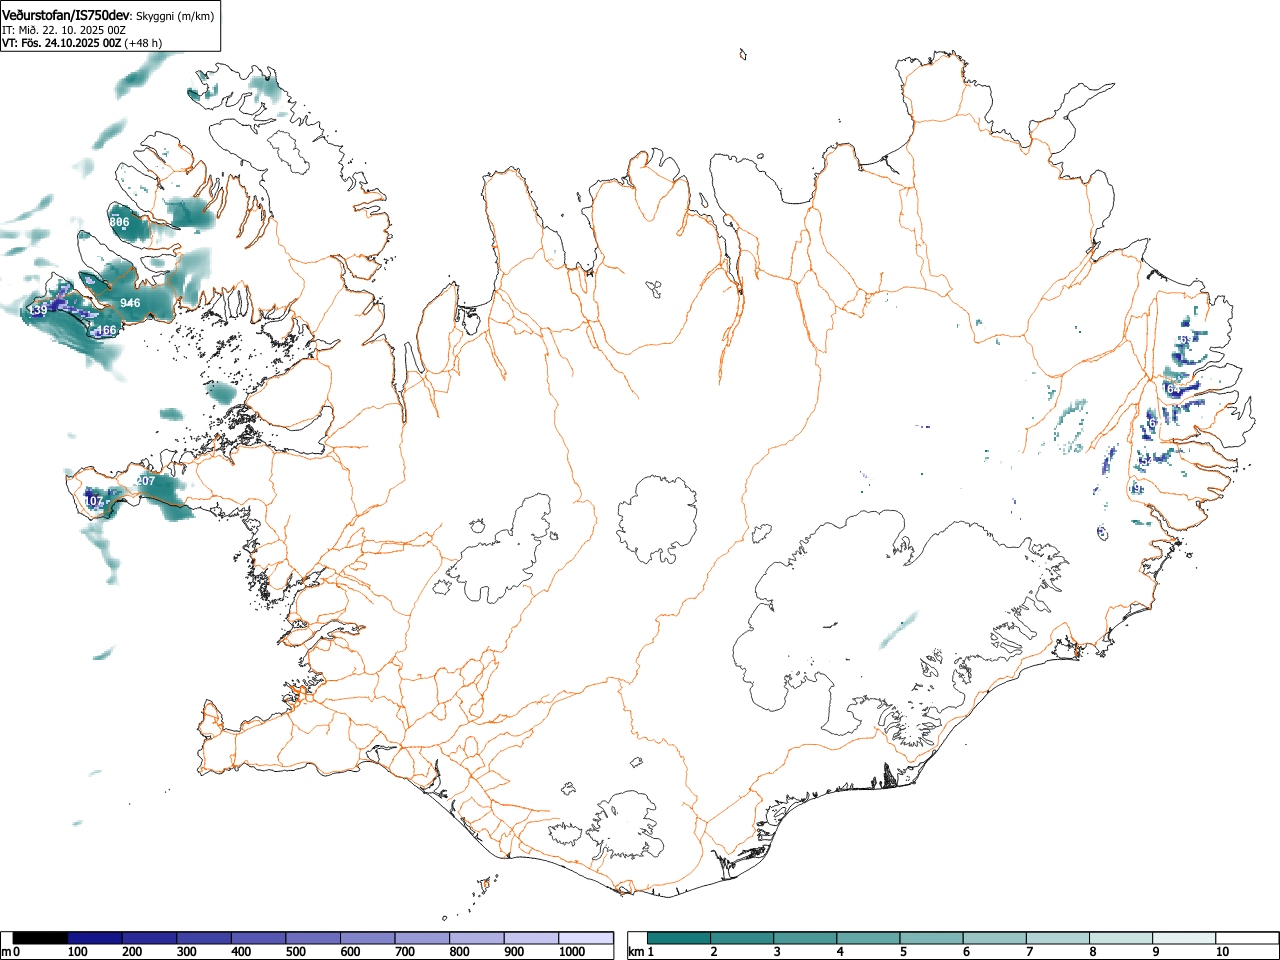Click the 946 value on the map

click(x=130, y=303)
